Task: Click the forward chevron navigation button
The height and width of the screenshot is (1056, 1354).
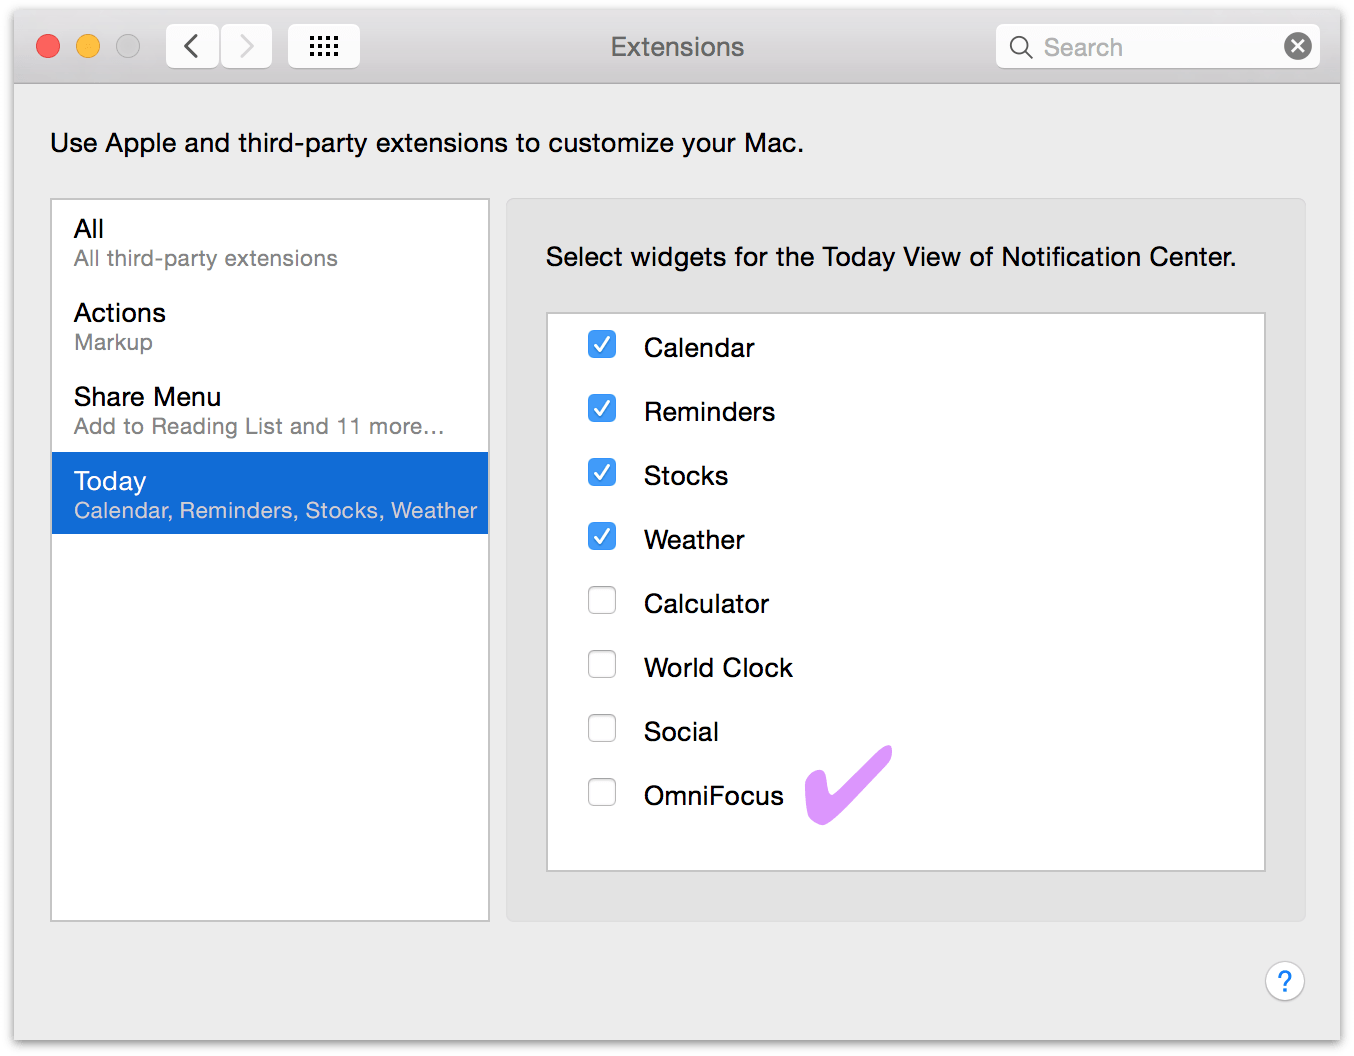Action: pyautogui.click(x=246, y=46)
